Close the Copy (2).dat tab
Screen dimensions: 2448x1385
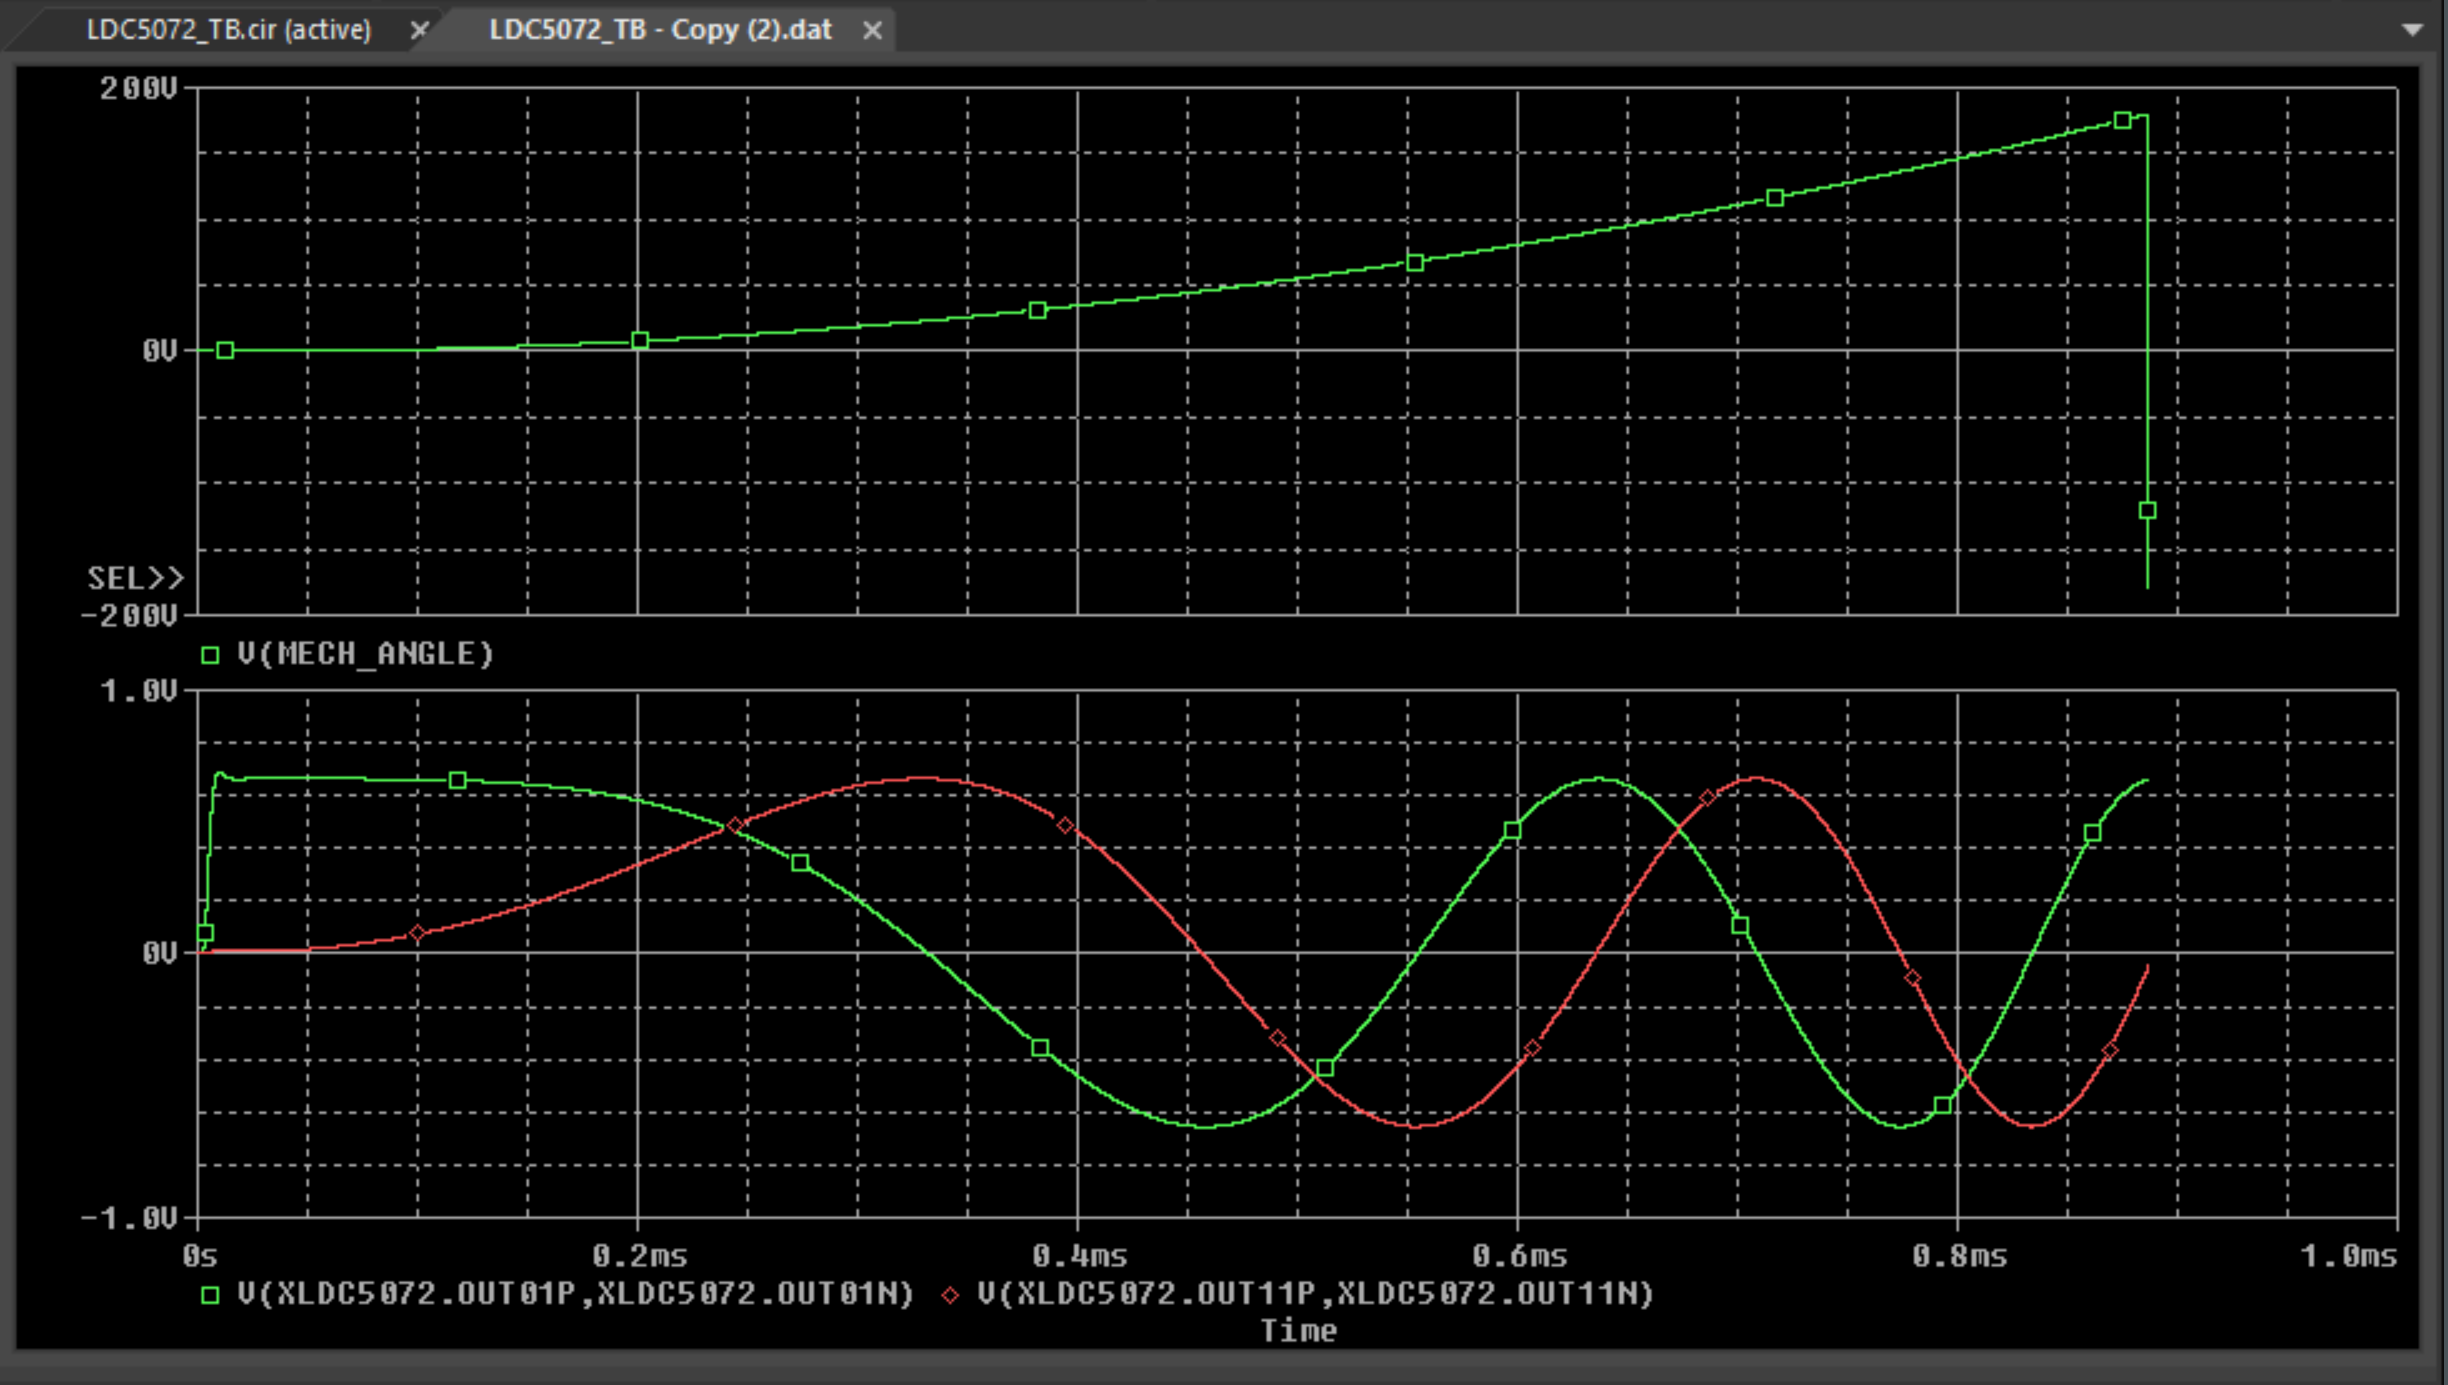pyautogui.click(x=872, y=30)
